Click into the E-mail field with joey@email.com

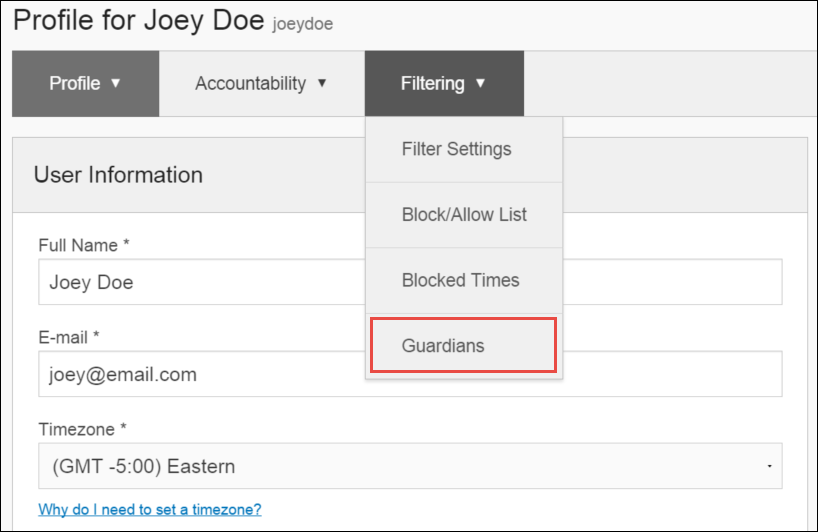coord(410,374)
